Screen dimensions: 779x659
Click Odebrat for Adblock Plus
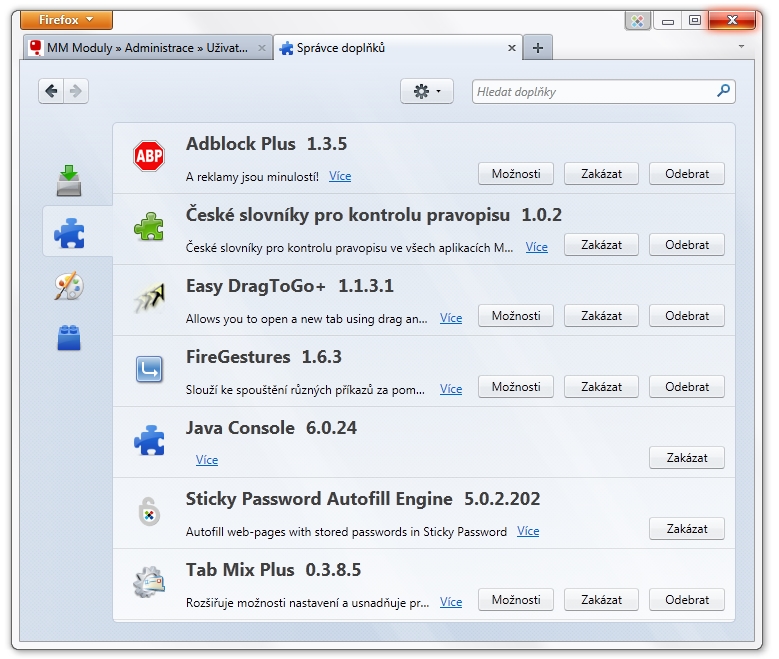pos(687,174)
